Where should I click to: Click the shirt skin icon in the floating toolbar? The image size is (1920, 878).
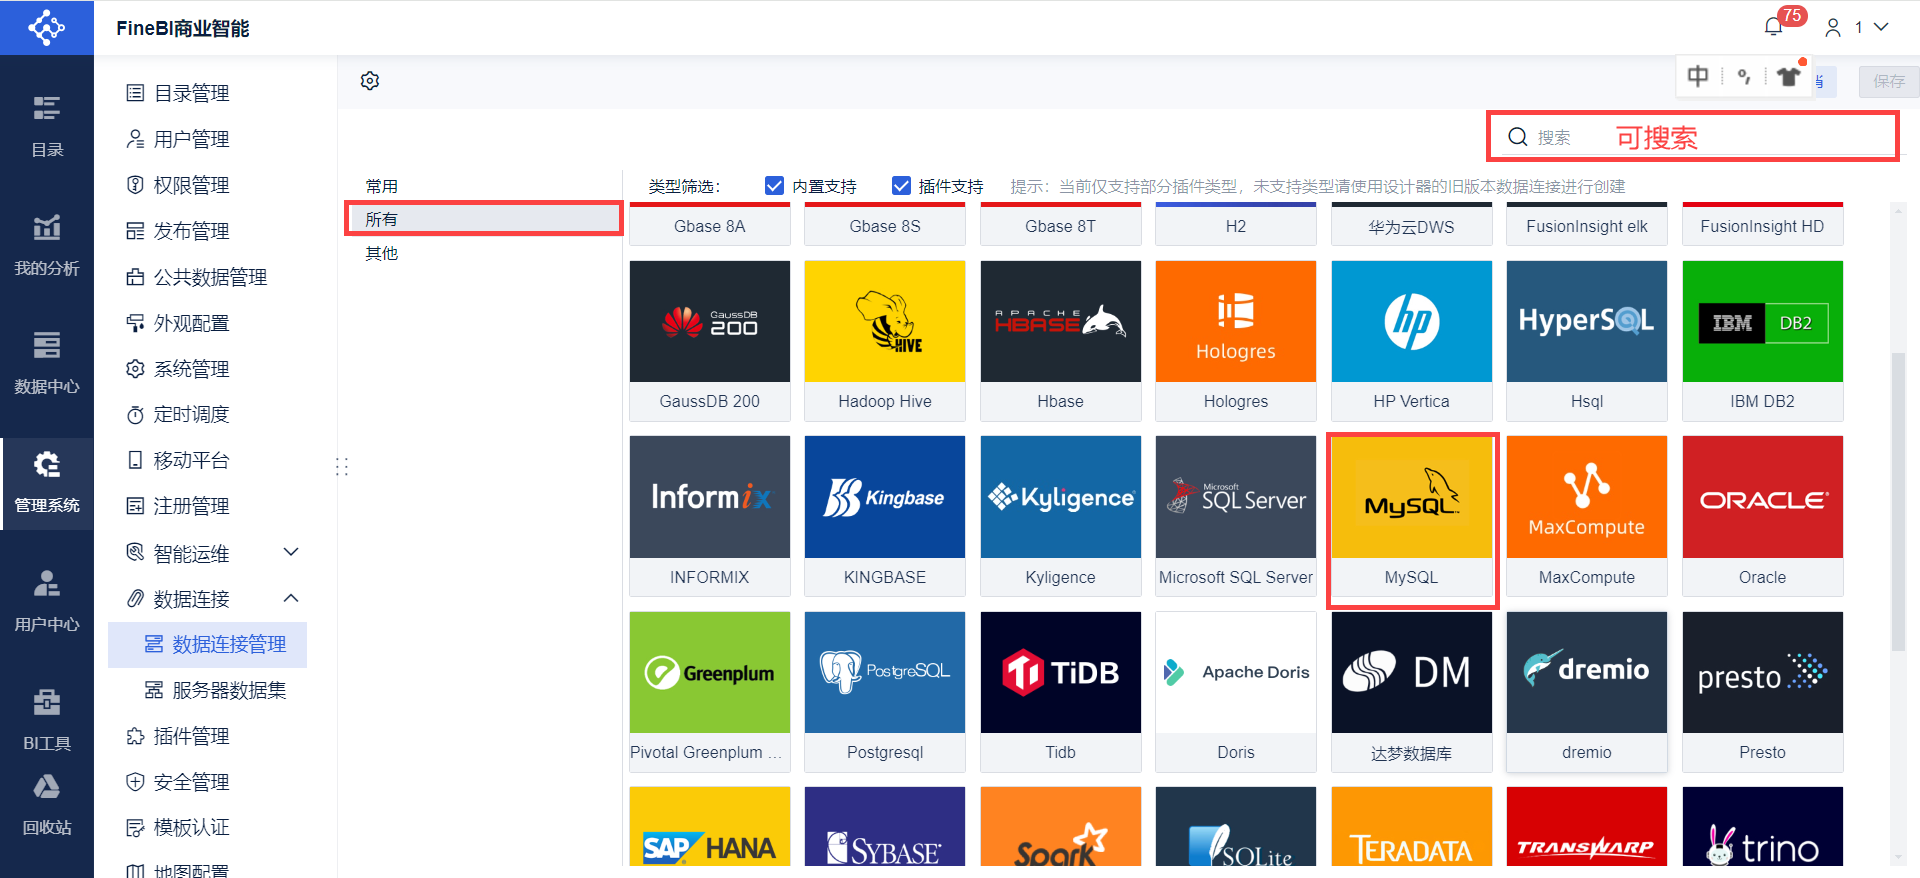pos(1789,76)
